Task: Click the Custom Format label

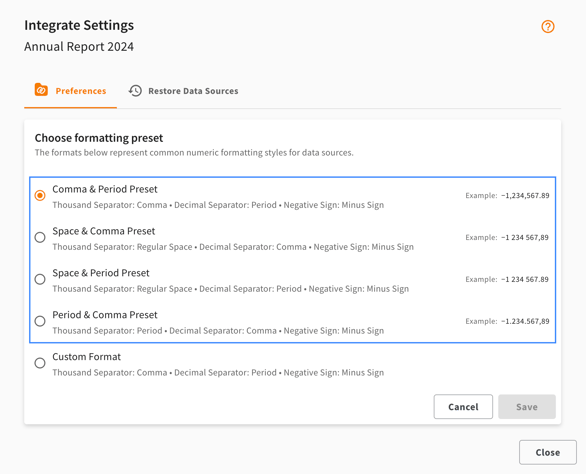Action: click(x=86, y=357)
